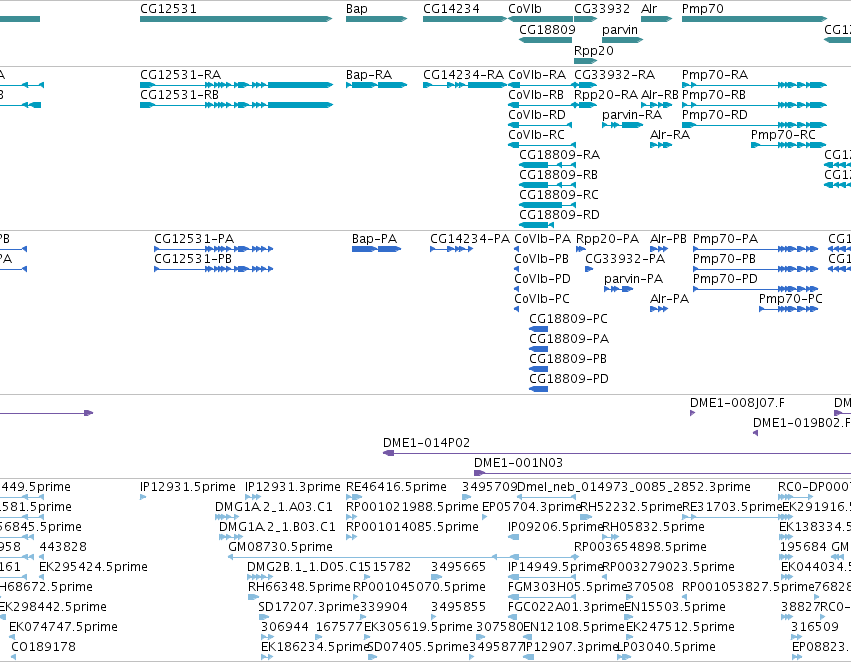Click the Bap gene label
This screenshot has width=851, height=662.
tap(357, 9)
